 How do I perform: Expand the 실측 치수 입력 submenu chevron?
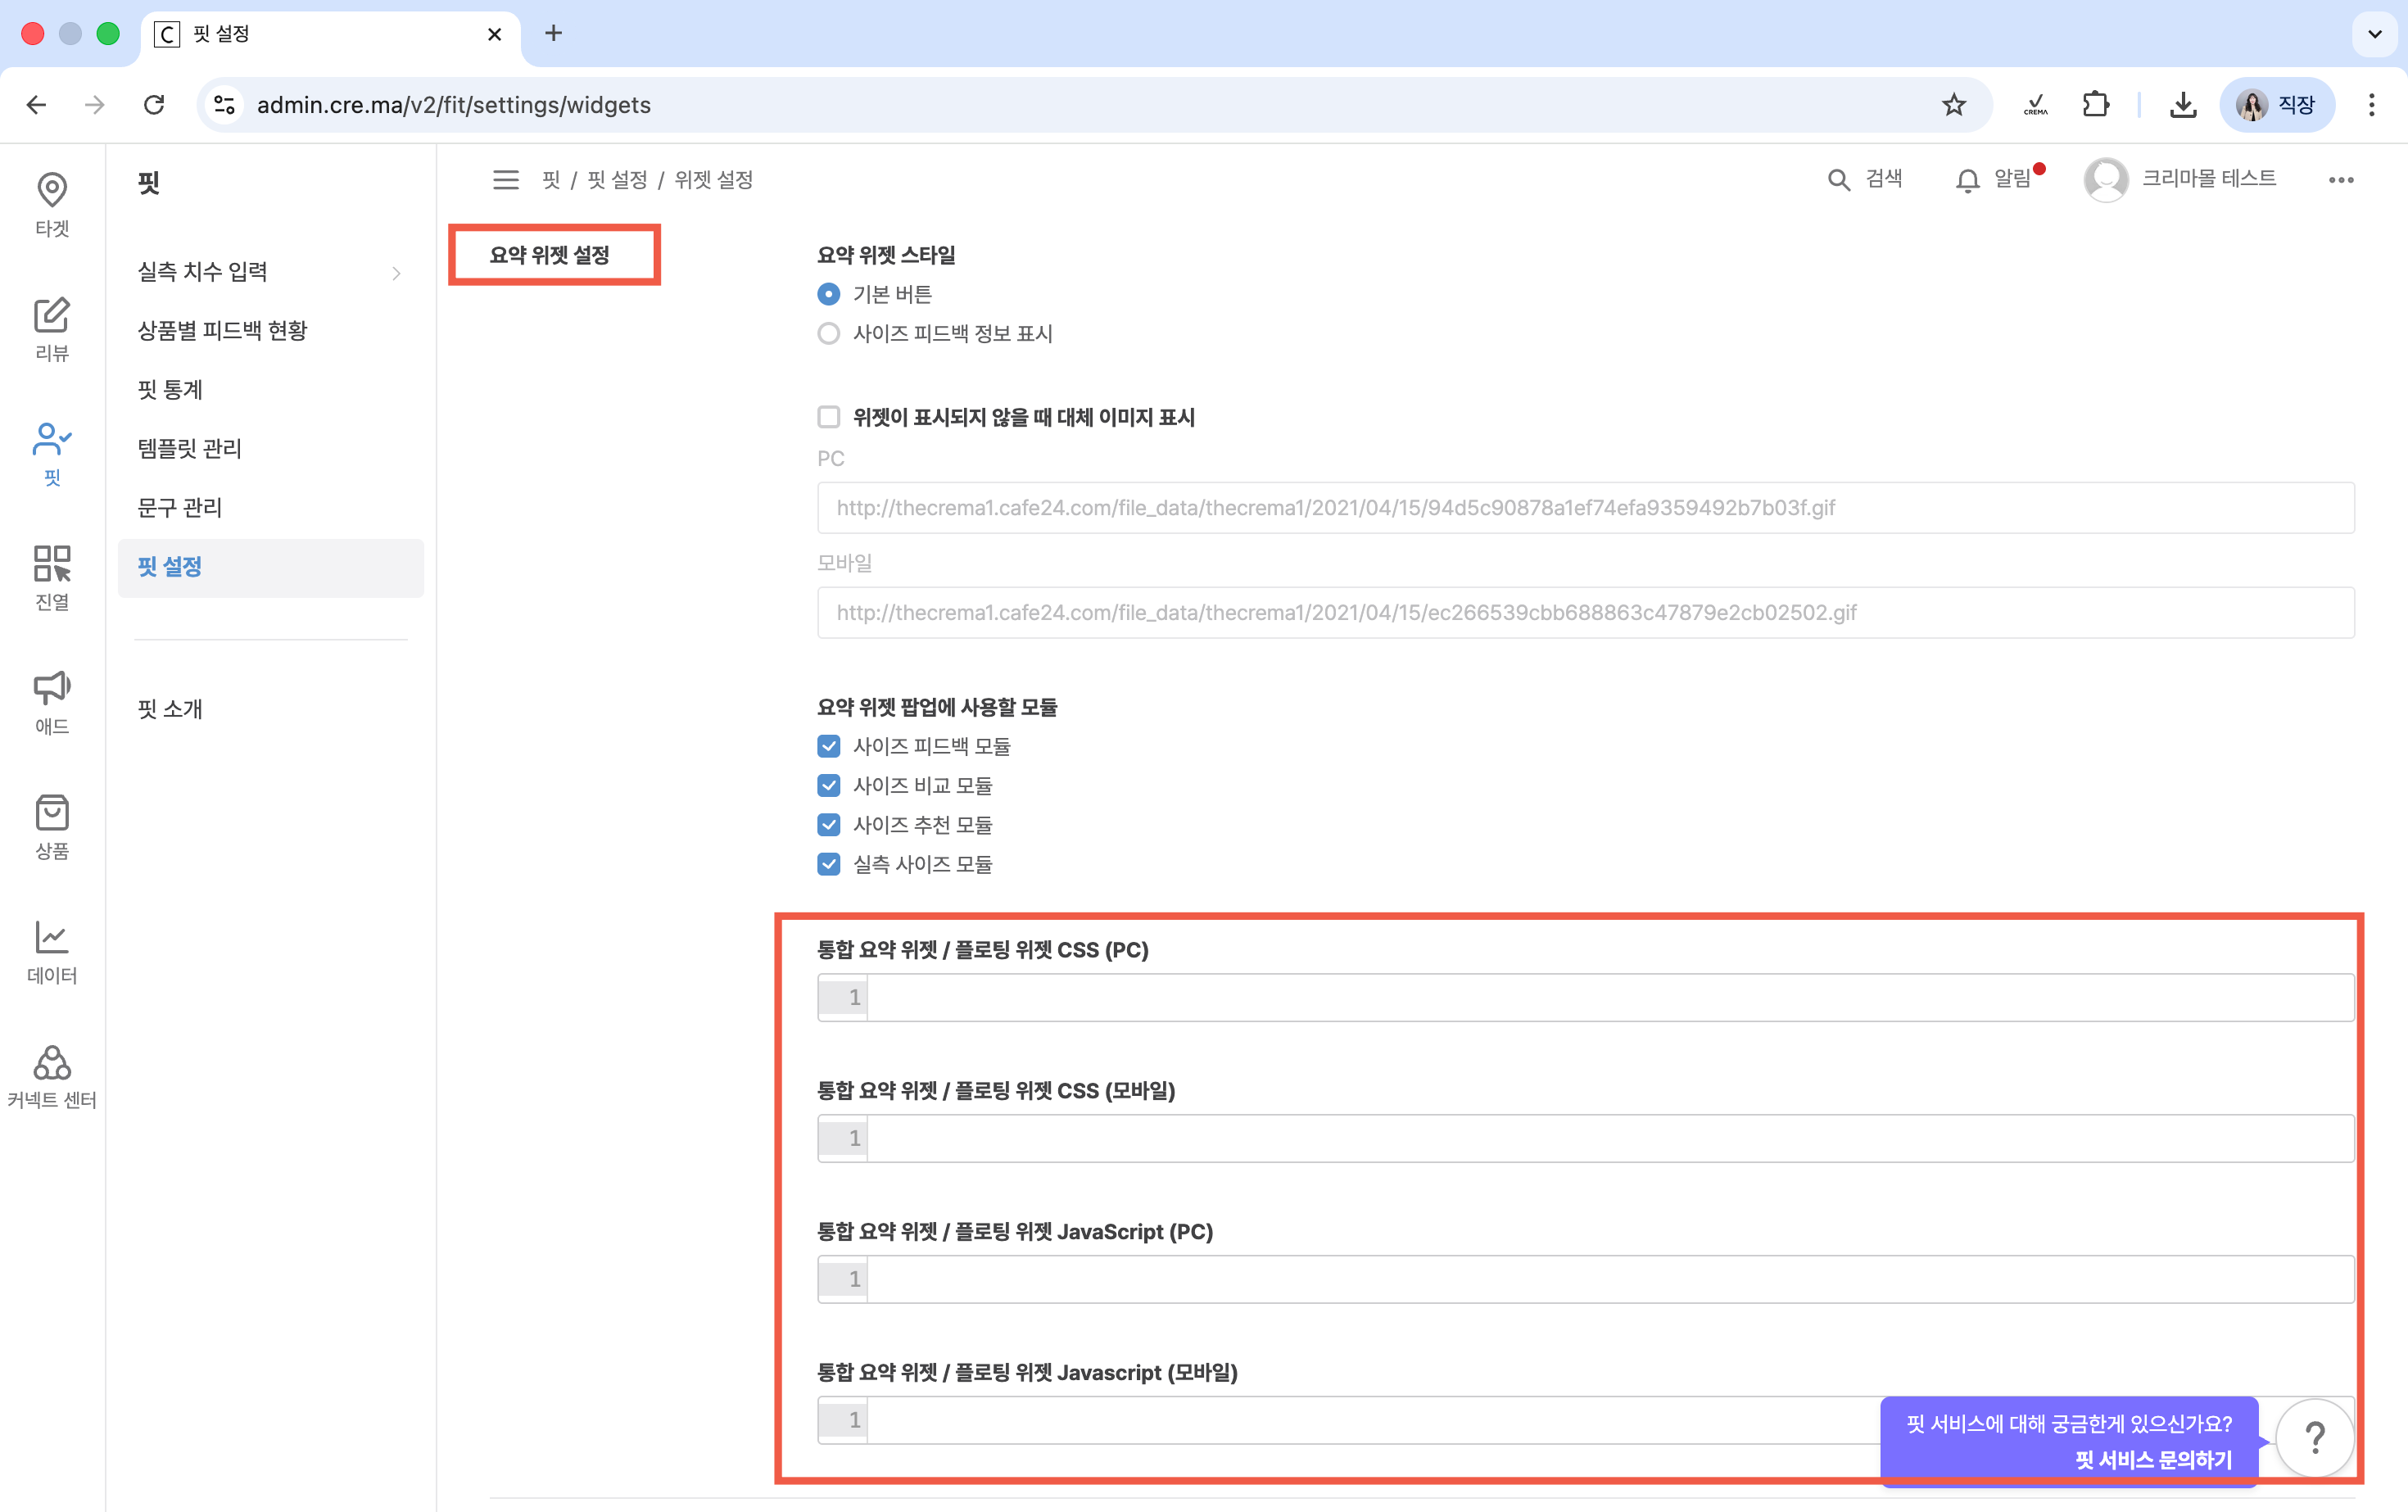coord(397,273)
